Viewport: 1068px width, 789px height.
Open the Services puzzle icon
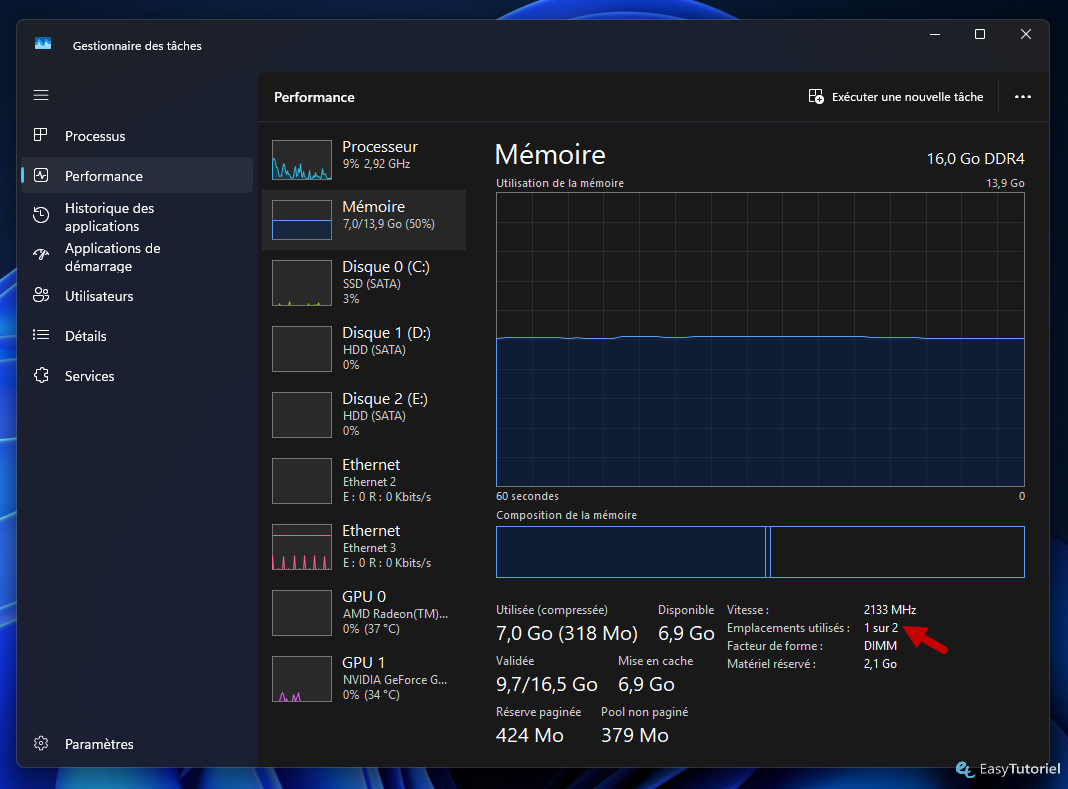pos(41,375)
